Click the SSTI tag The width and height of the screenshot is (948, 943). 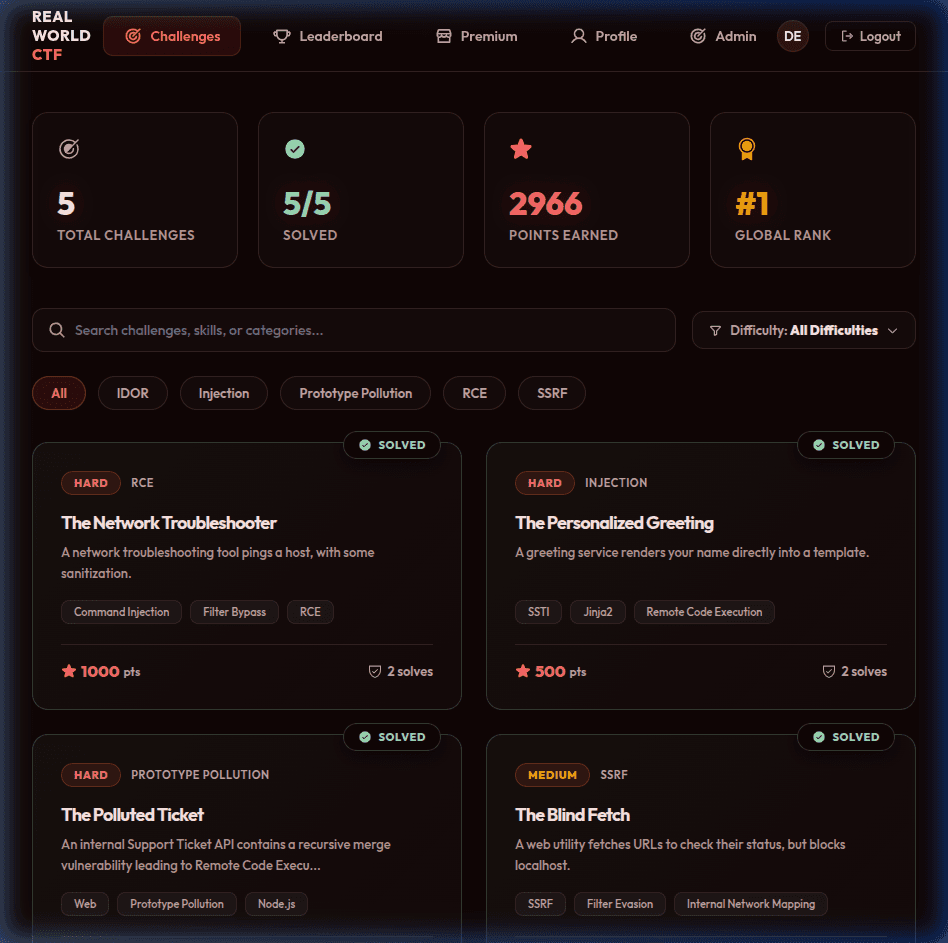(539, 612)
